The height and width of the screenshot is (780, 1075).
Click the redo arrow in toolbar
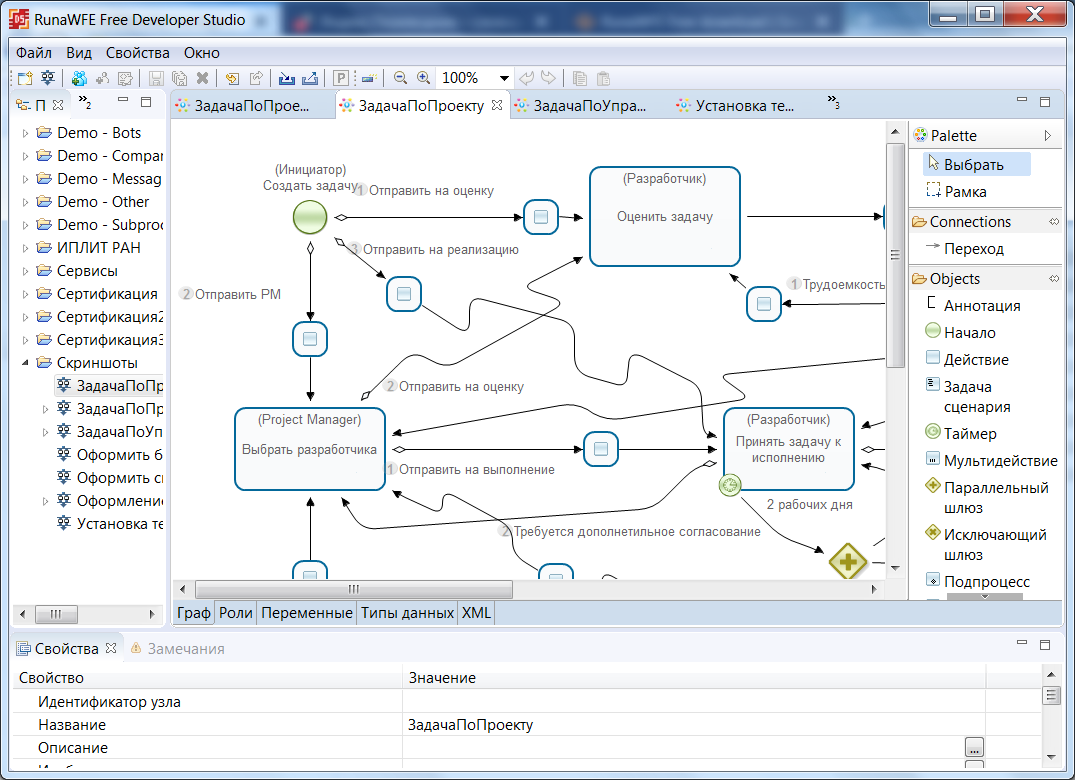pos(548,78)
